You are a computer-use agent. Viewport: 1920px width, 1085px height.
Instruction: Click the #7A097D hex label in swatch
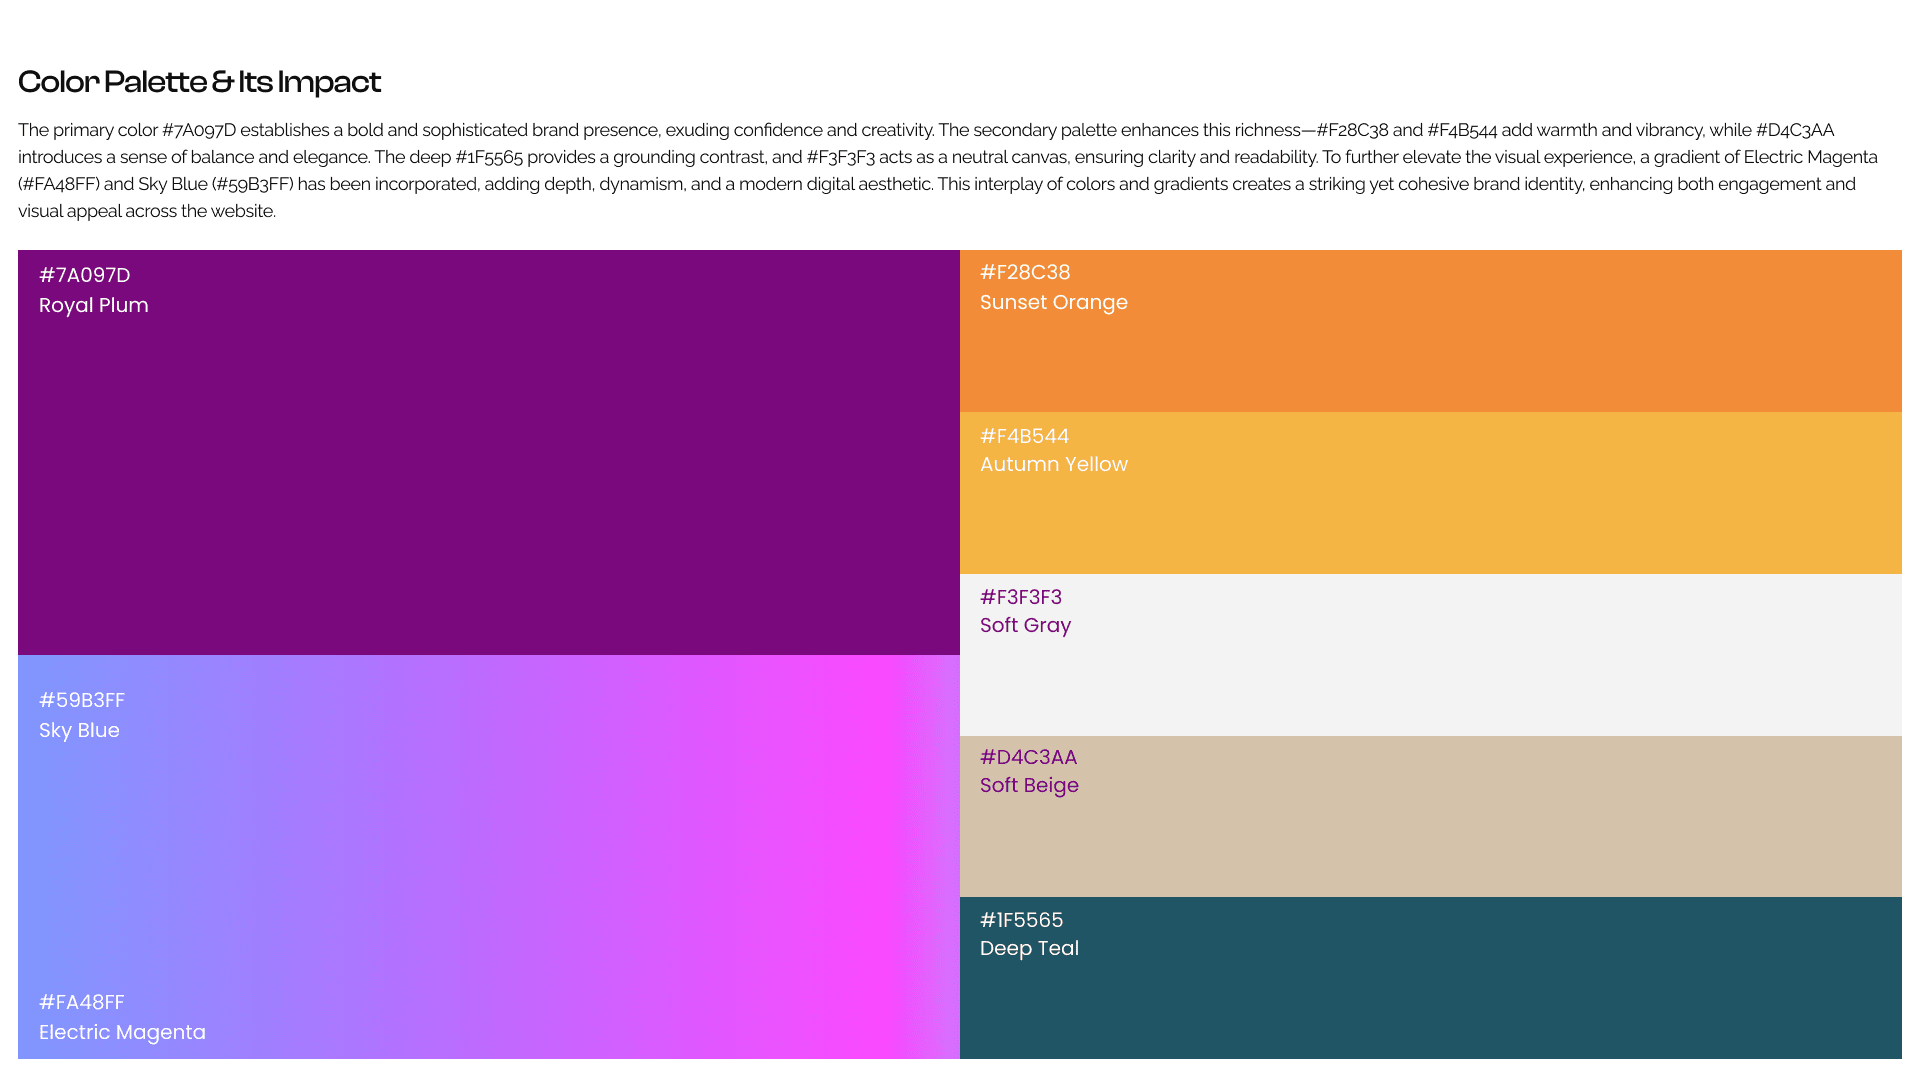click(x=84, y=275)
